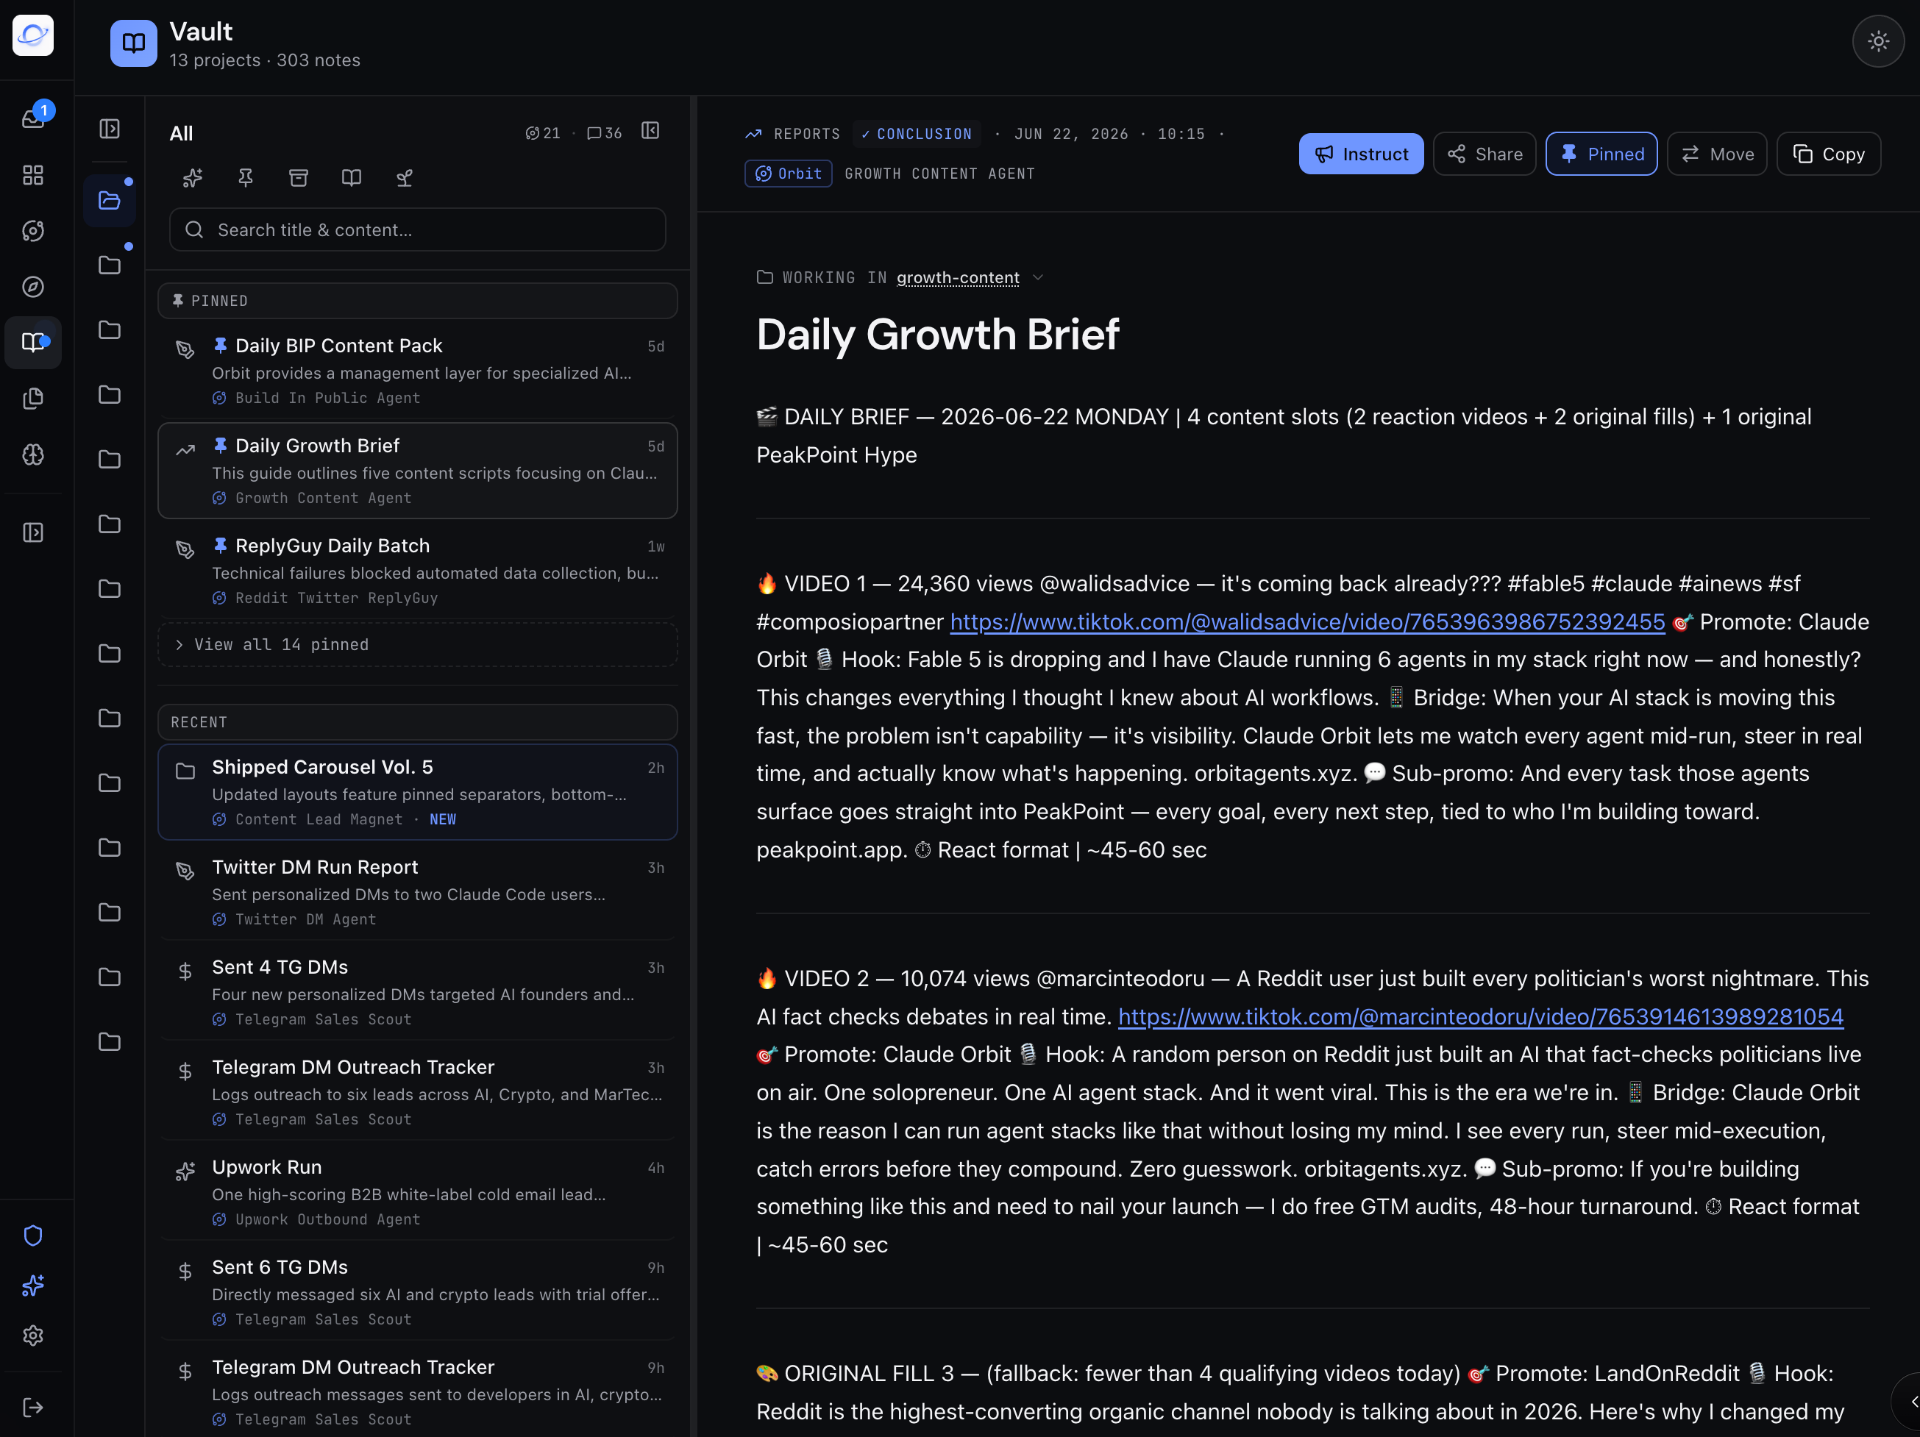The image size is (1920, 1437).
Task: Click the Copy button
Action: [1828, 154]
